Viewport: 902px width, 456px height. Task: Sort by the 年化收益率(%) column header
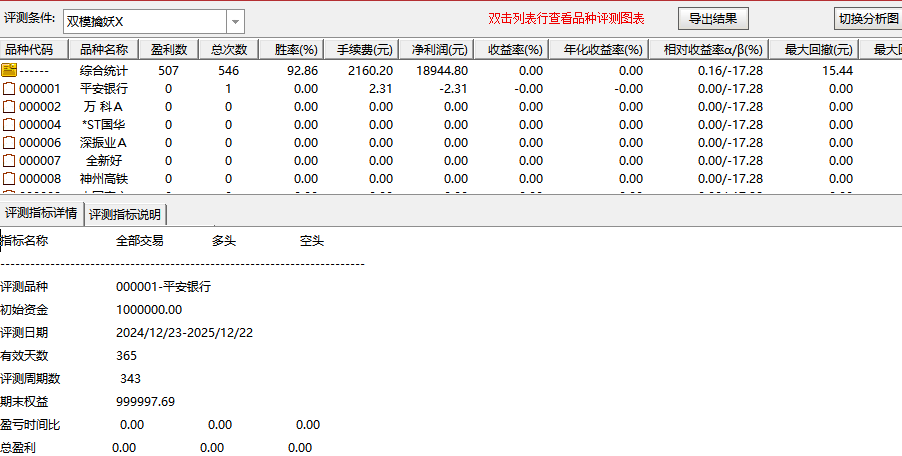[x=602, y=50]
